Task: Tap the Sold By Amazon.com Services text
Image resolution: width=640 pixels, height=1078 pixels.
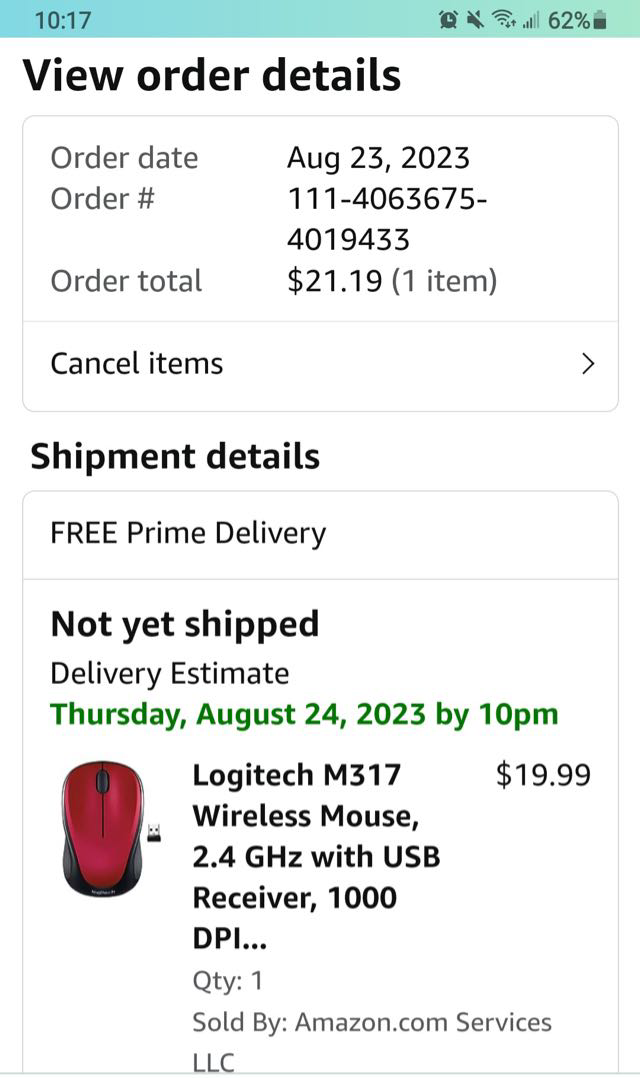Action: (x=371, y=1022)
